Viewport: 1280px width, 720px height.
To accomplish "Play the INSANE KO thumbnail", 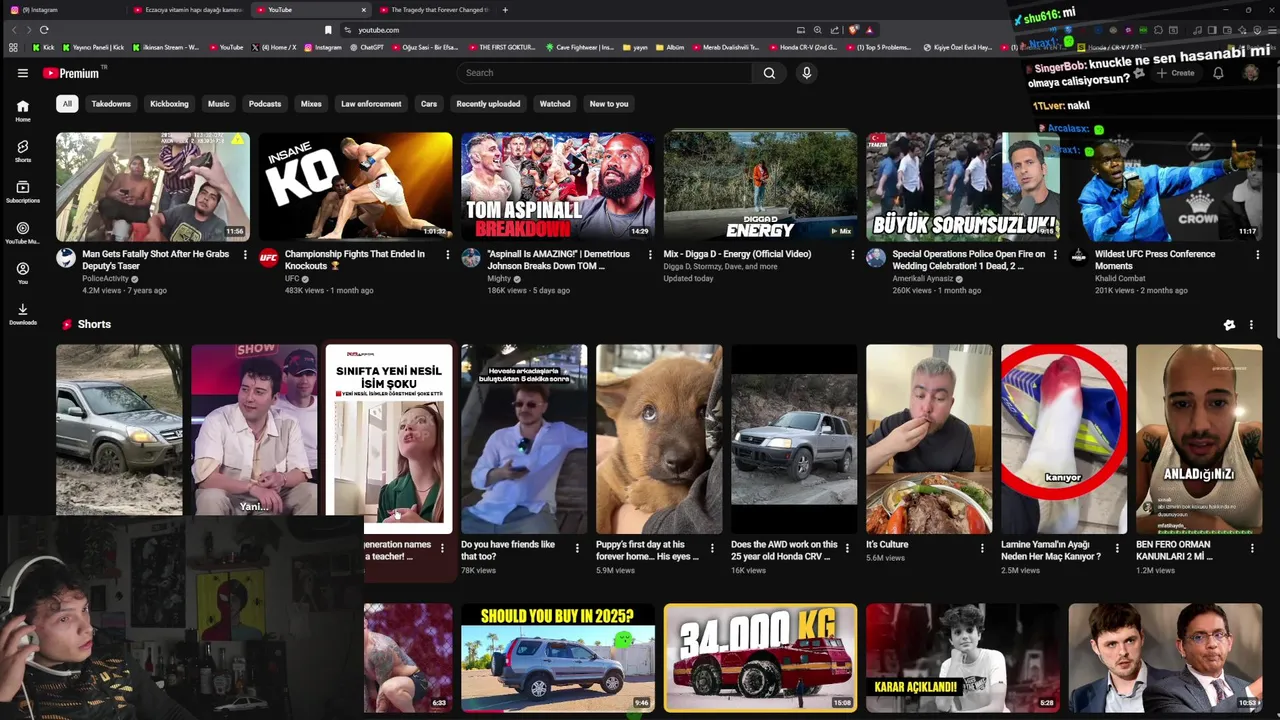I will (355, 186).
